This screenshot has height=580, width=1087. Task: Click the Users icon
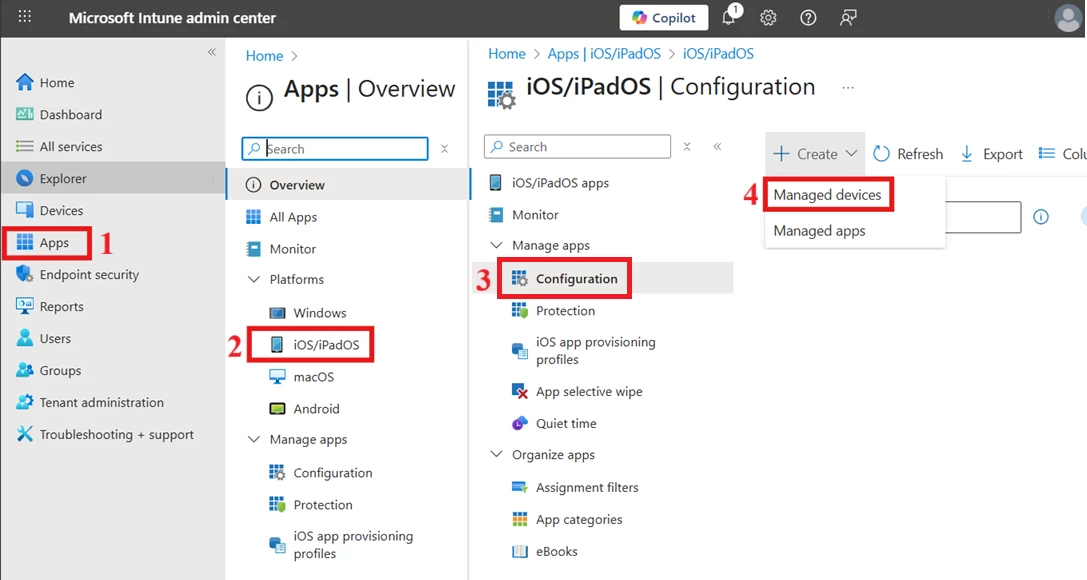coord(24,338)
